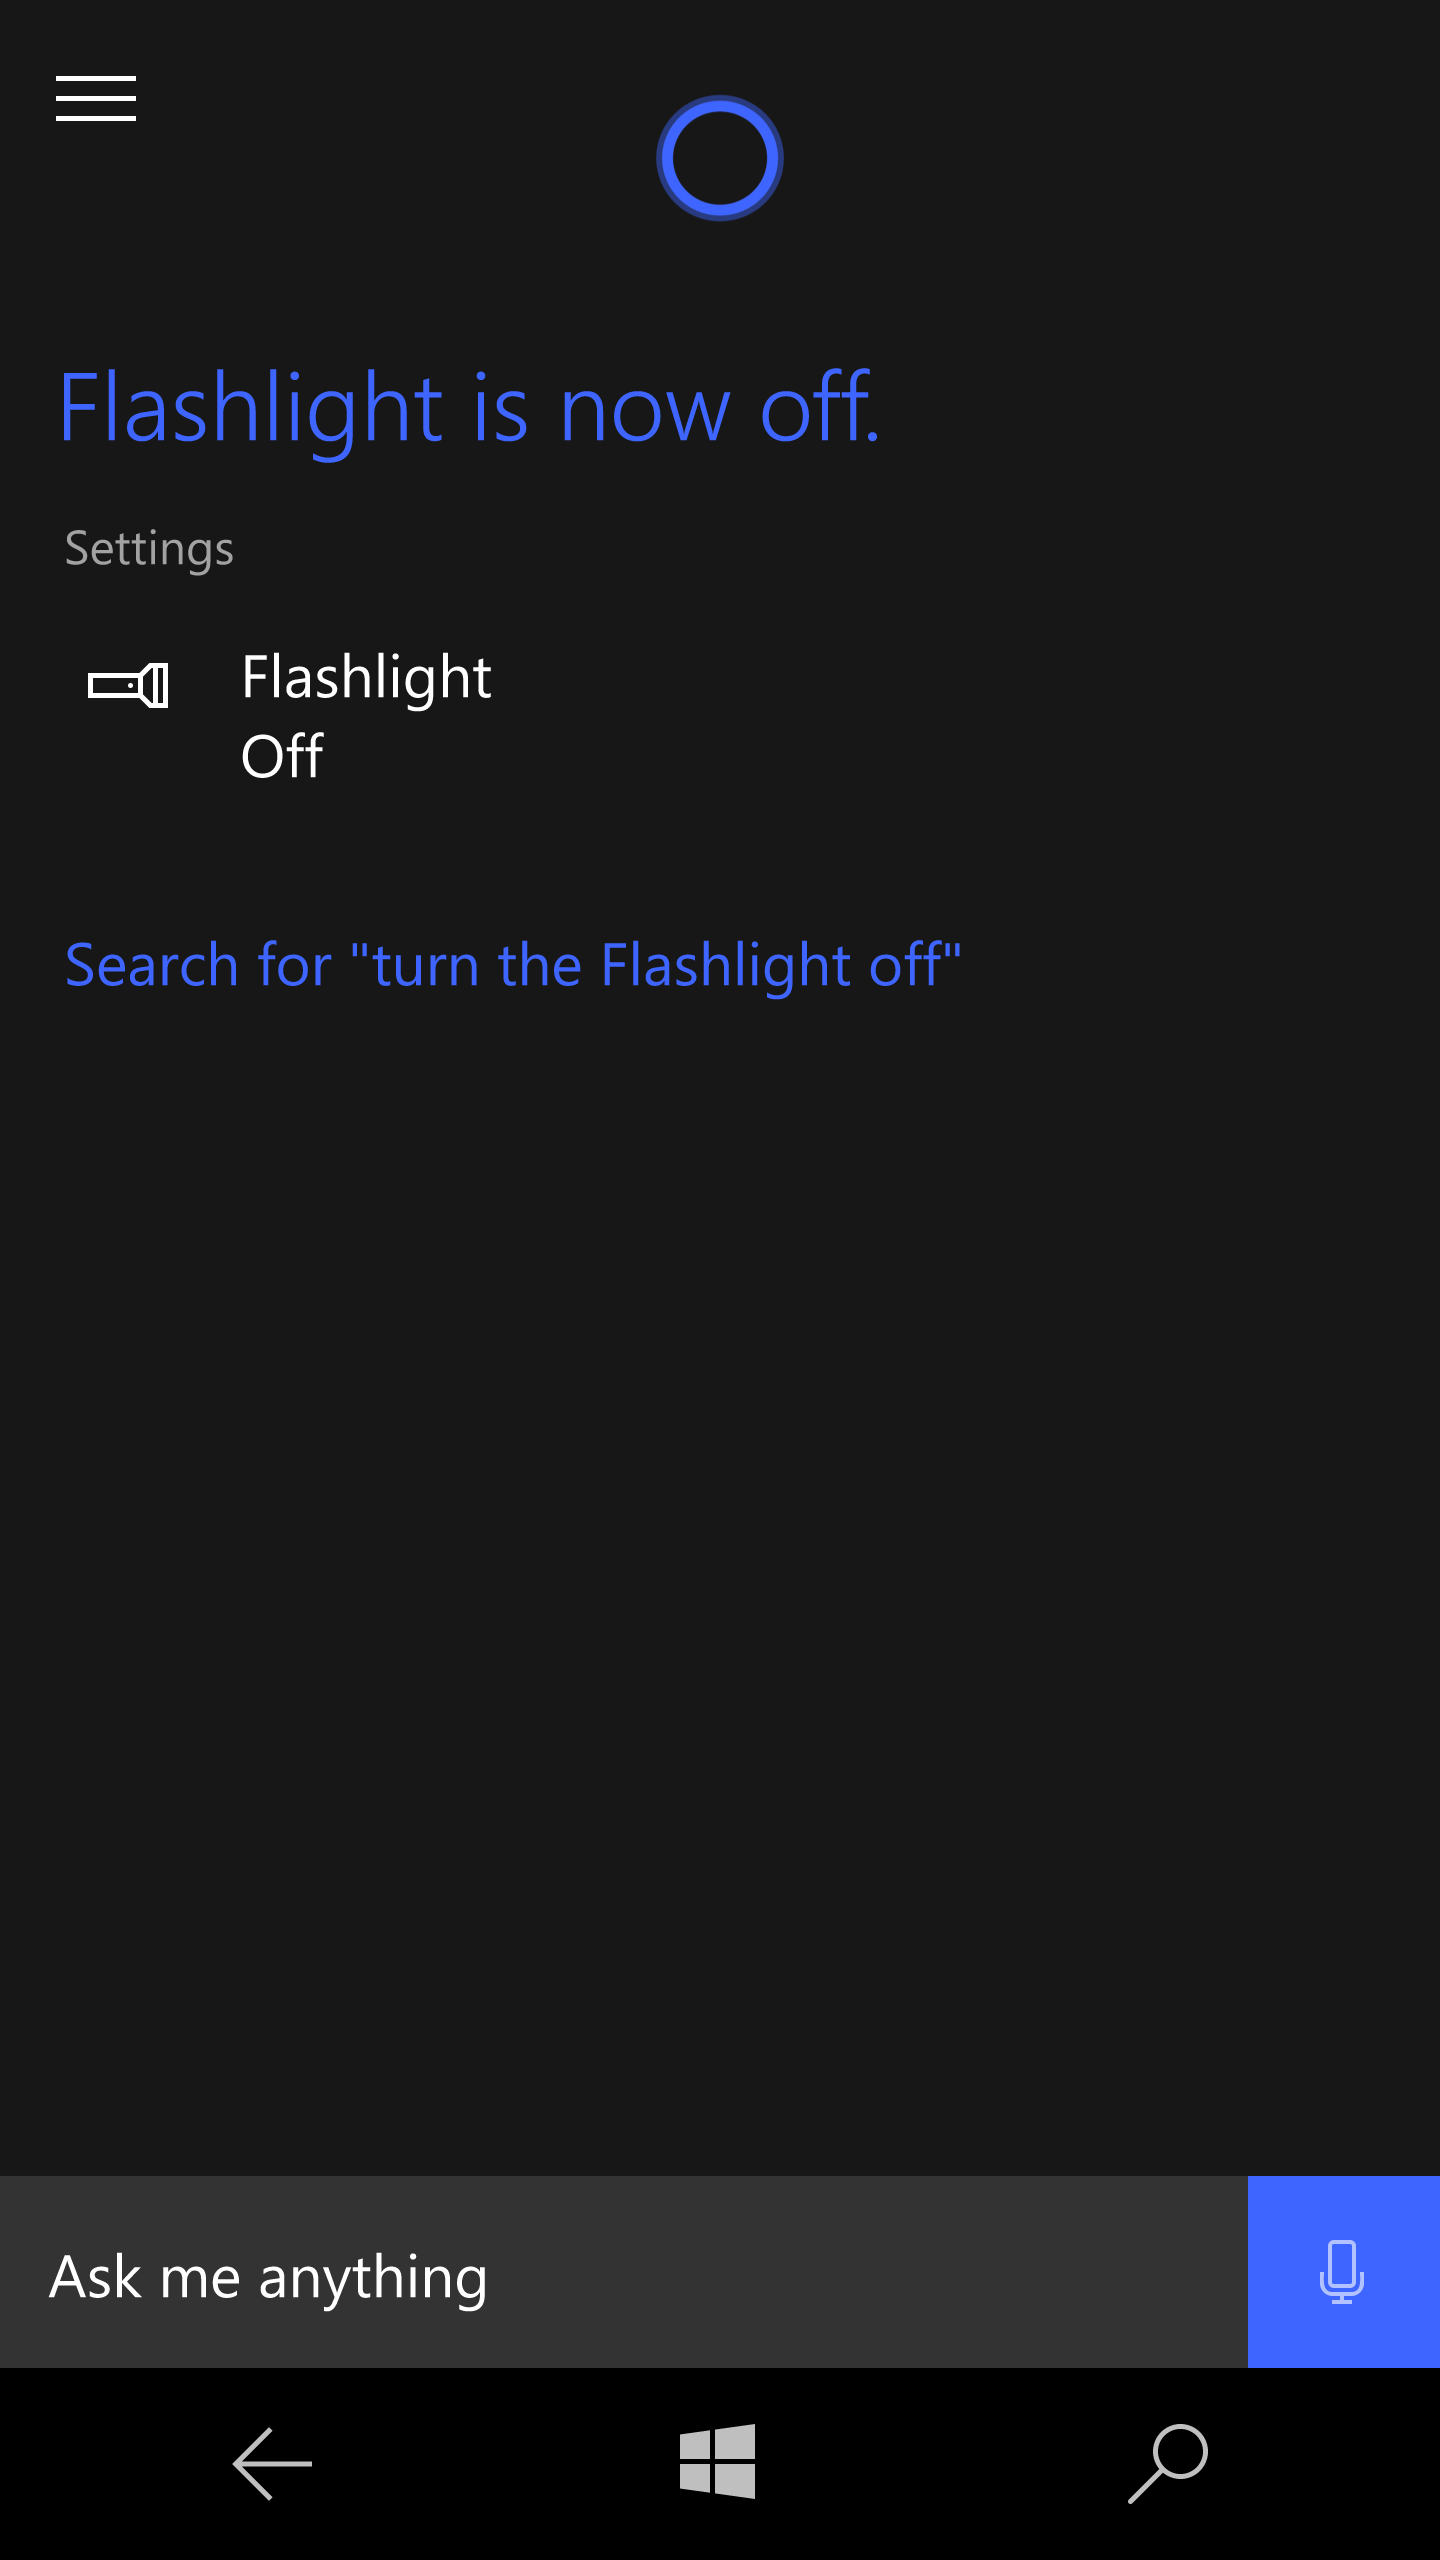Activate the microphone voice input button

(1343, 2271)
